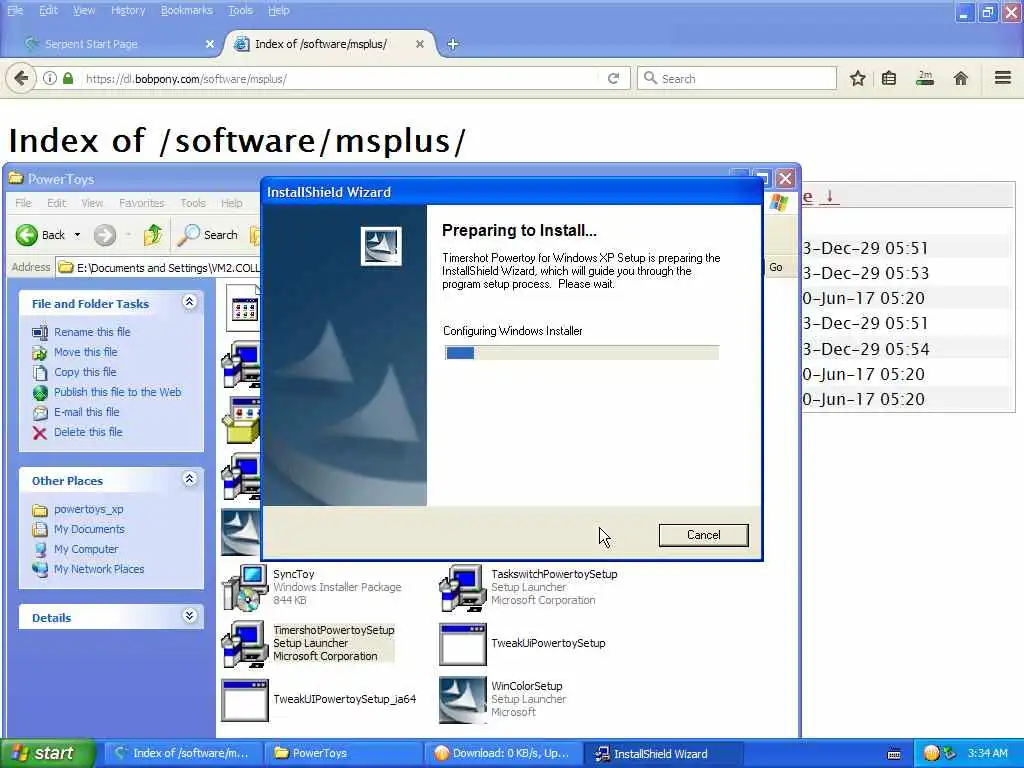The width and height of the screenshot is (1024, 768).
Task: Click Copy this file task
Action: 85,372
